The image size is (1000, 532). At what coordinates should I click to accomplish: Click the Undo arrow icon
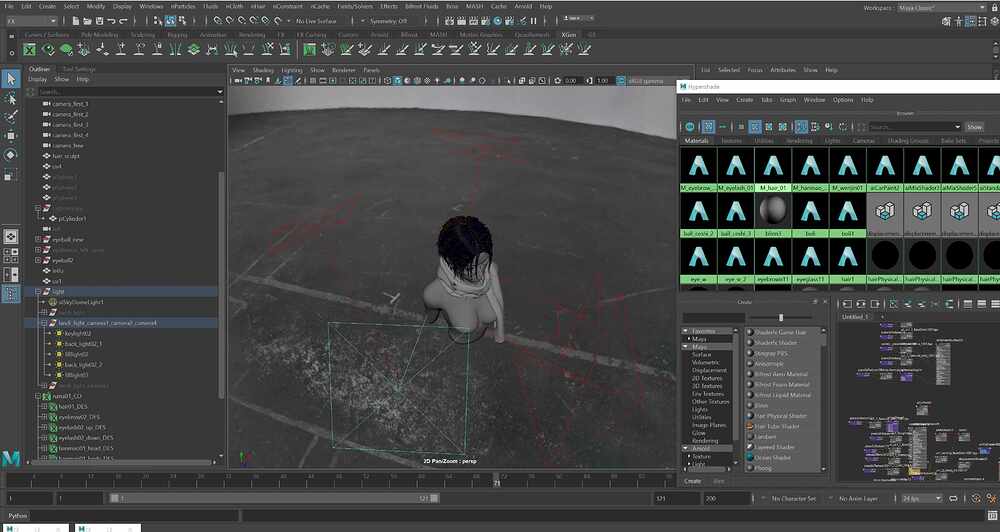click(x=112, y=21)
